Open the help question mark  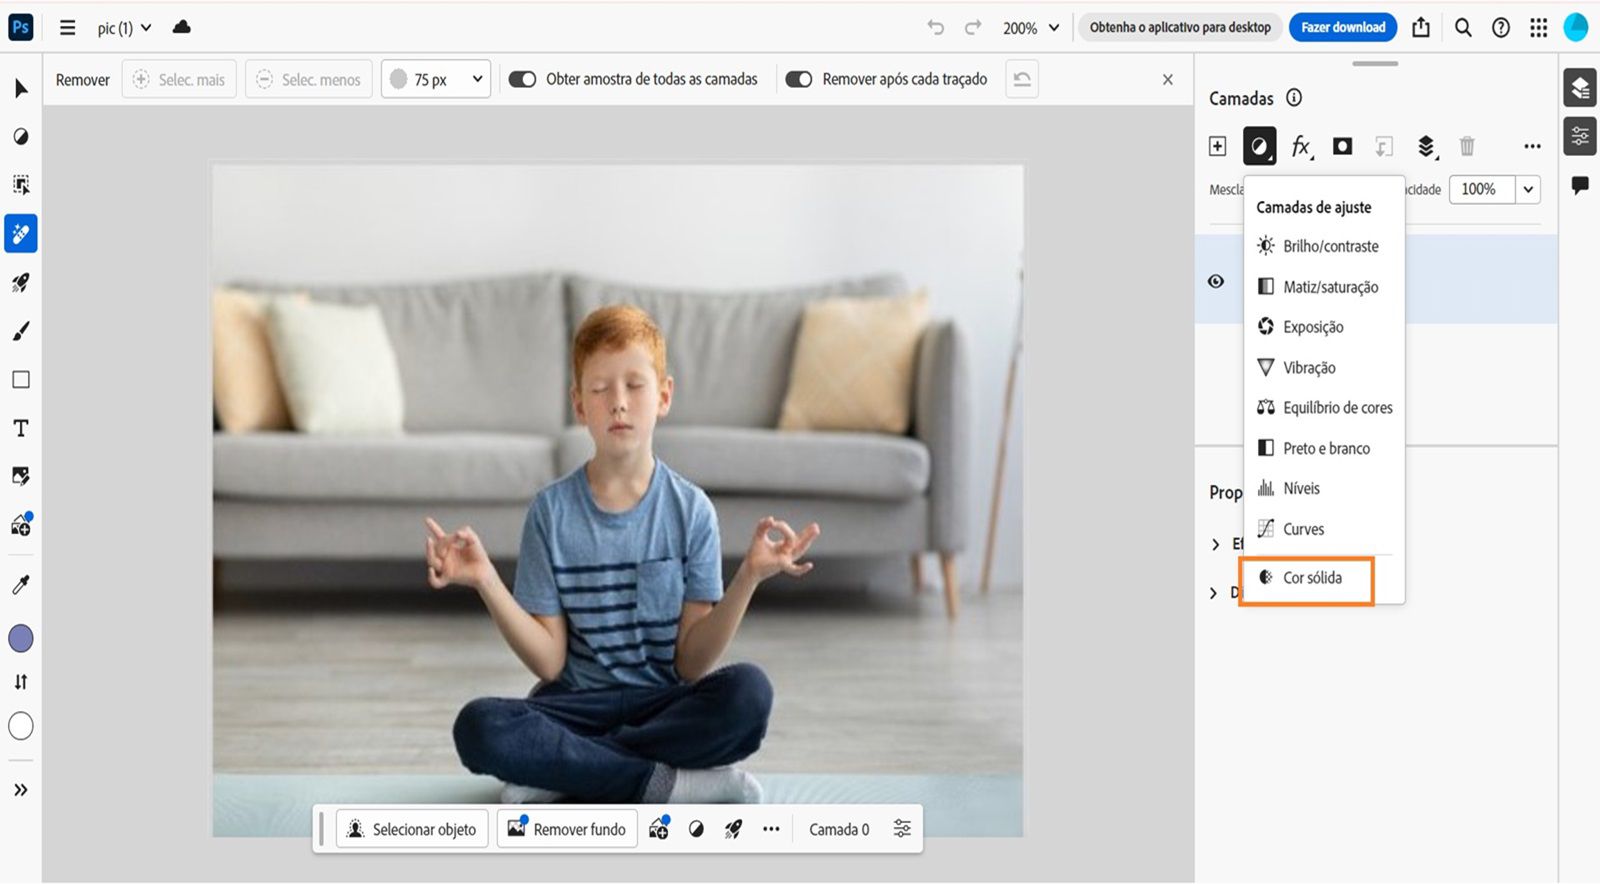(x=1501, y=27)
